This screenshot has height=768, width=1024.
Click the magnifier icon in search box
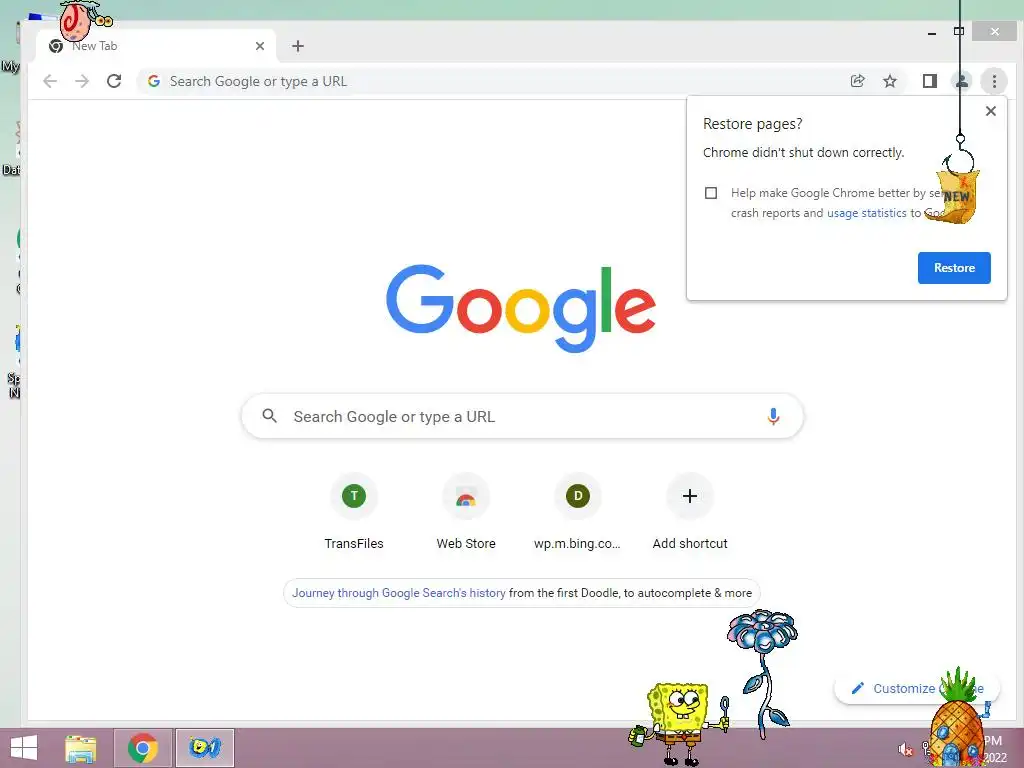tap(270, 415)
